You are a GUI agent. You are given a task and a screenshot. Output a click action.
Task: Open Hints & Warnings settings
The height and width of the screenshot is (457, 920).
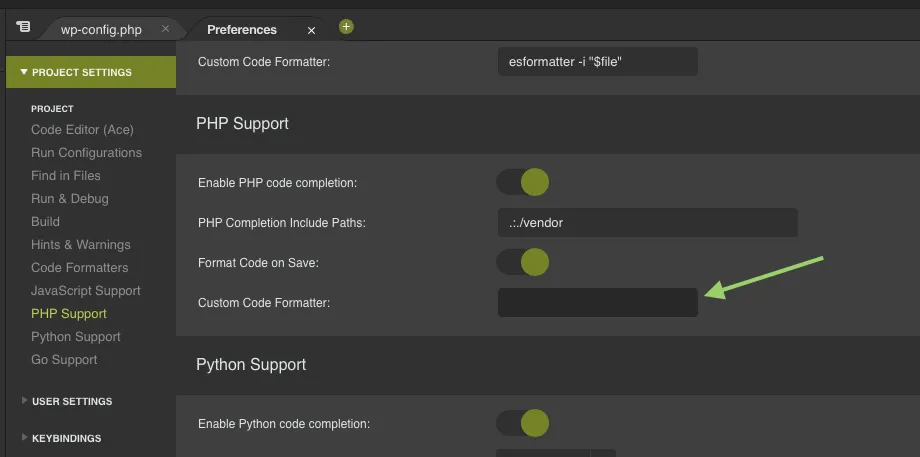[x=81, y=244]
